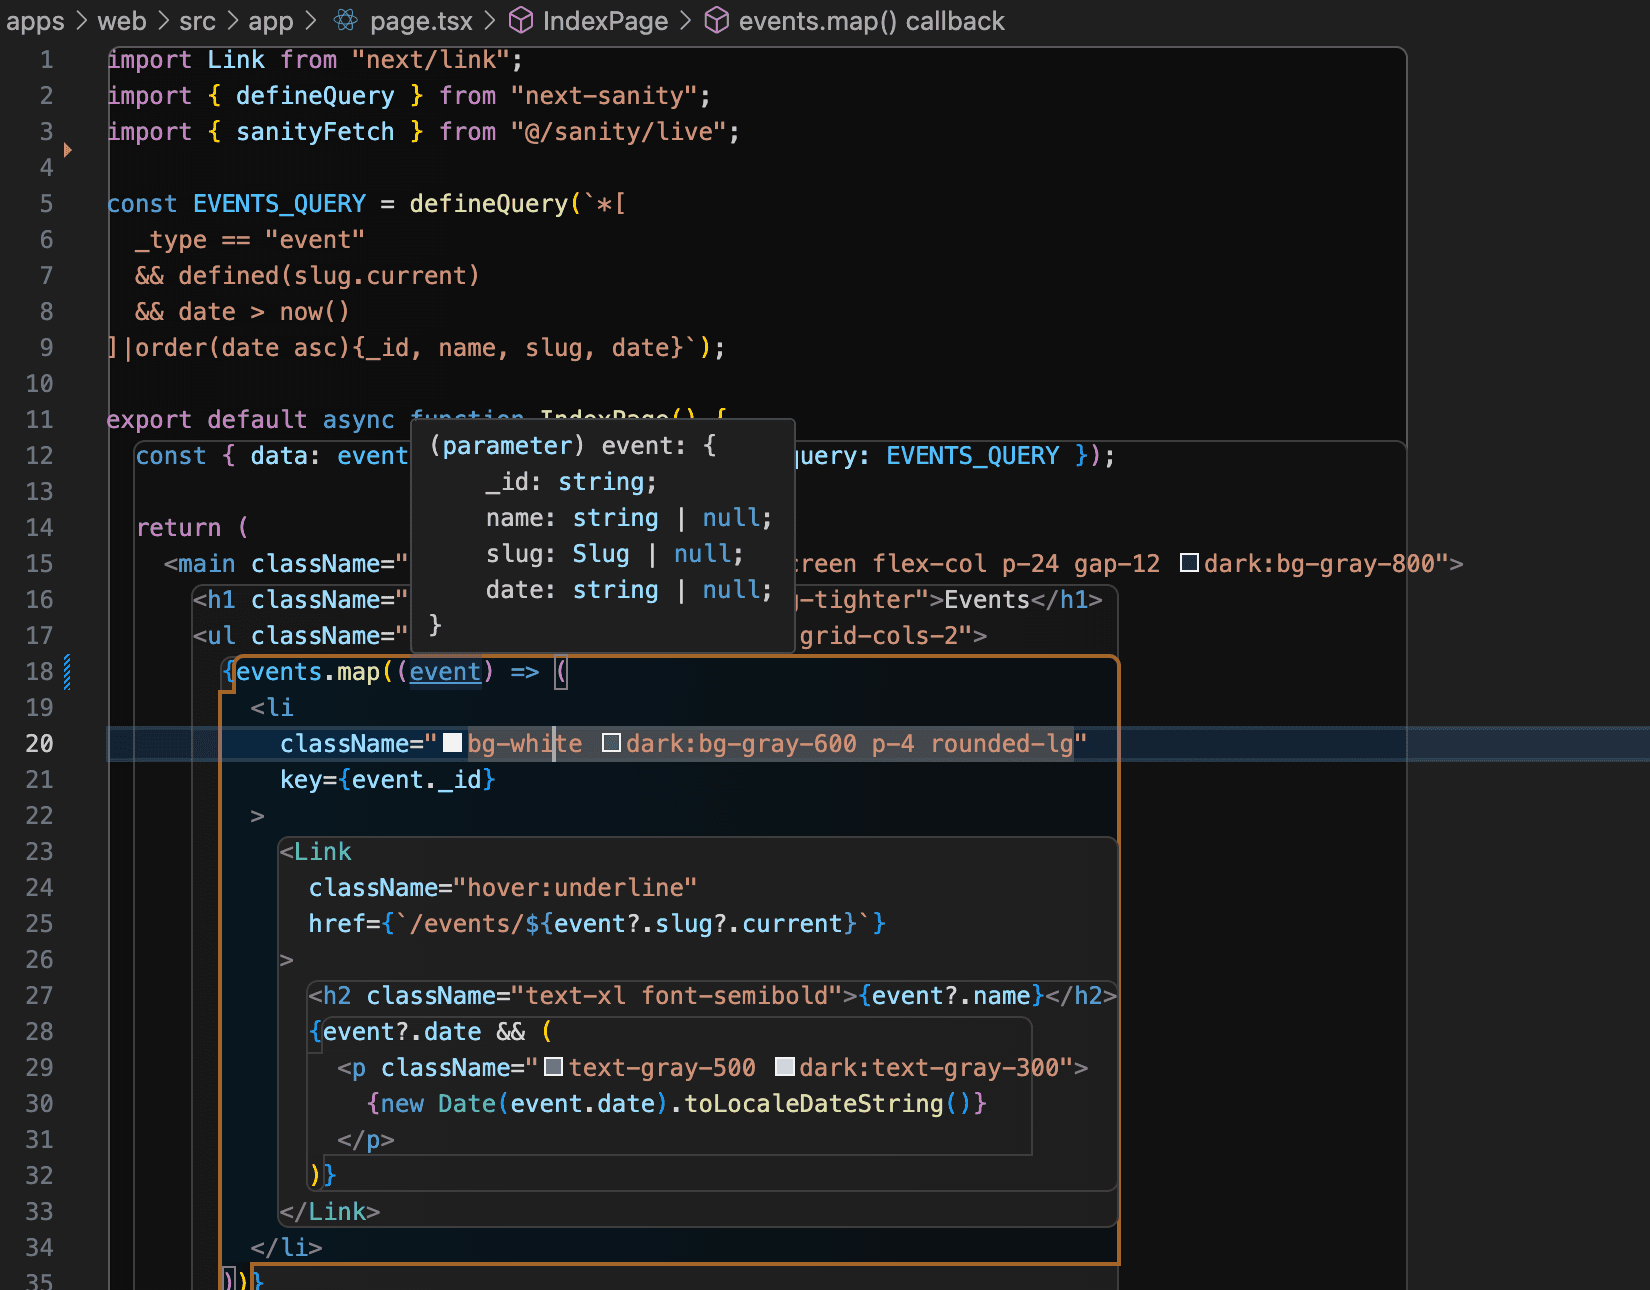This screenshot has width=1650, height=1290.
Task: Click the dark:bg-gray-600 color swatch
Action: (x=611, y=743)
